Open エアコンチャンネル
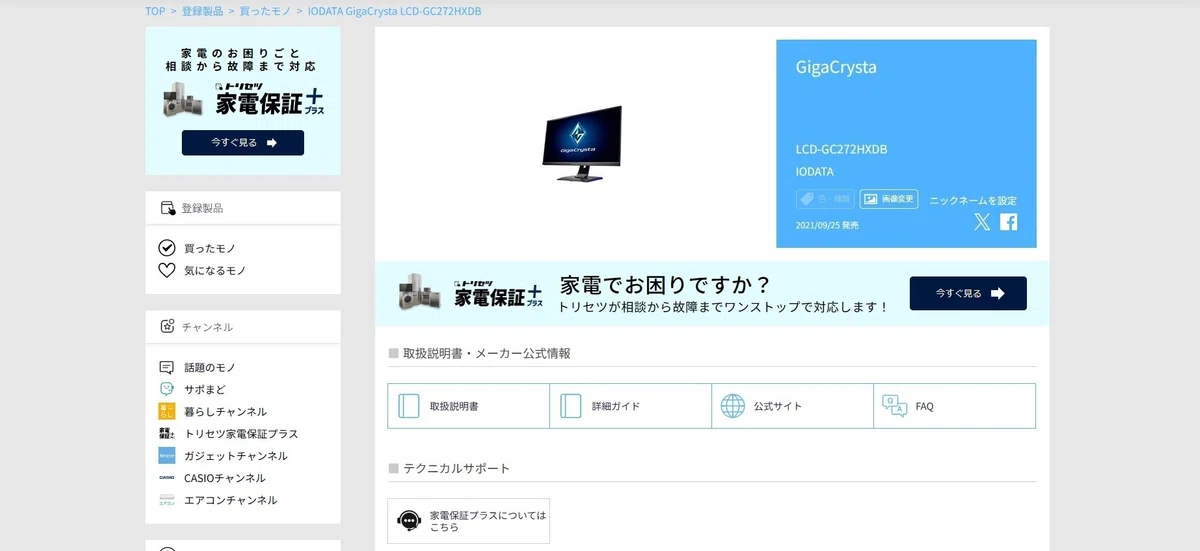This screenshot has height=551, width=1200. point(218,499)
